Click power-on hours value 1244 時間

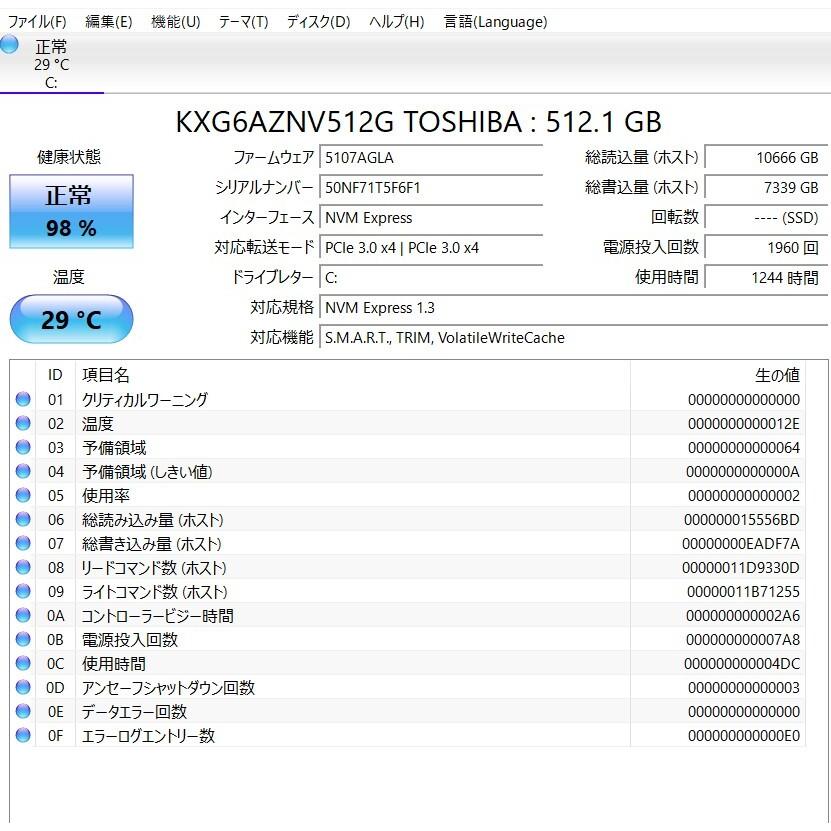point(766,278)
